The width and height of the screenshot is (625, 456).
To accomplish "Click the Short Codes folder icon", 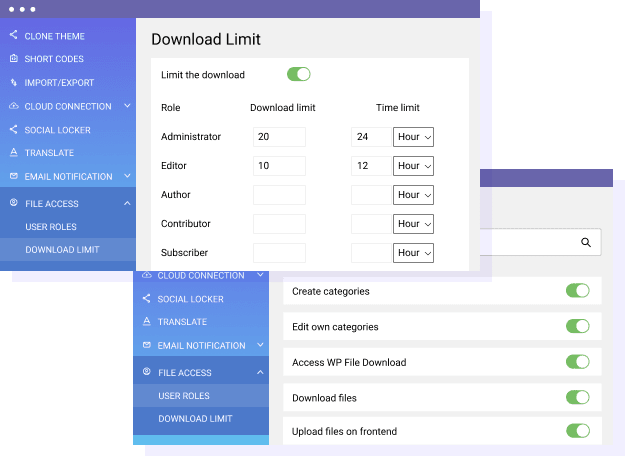I will [13, 59].
